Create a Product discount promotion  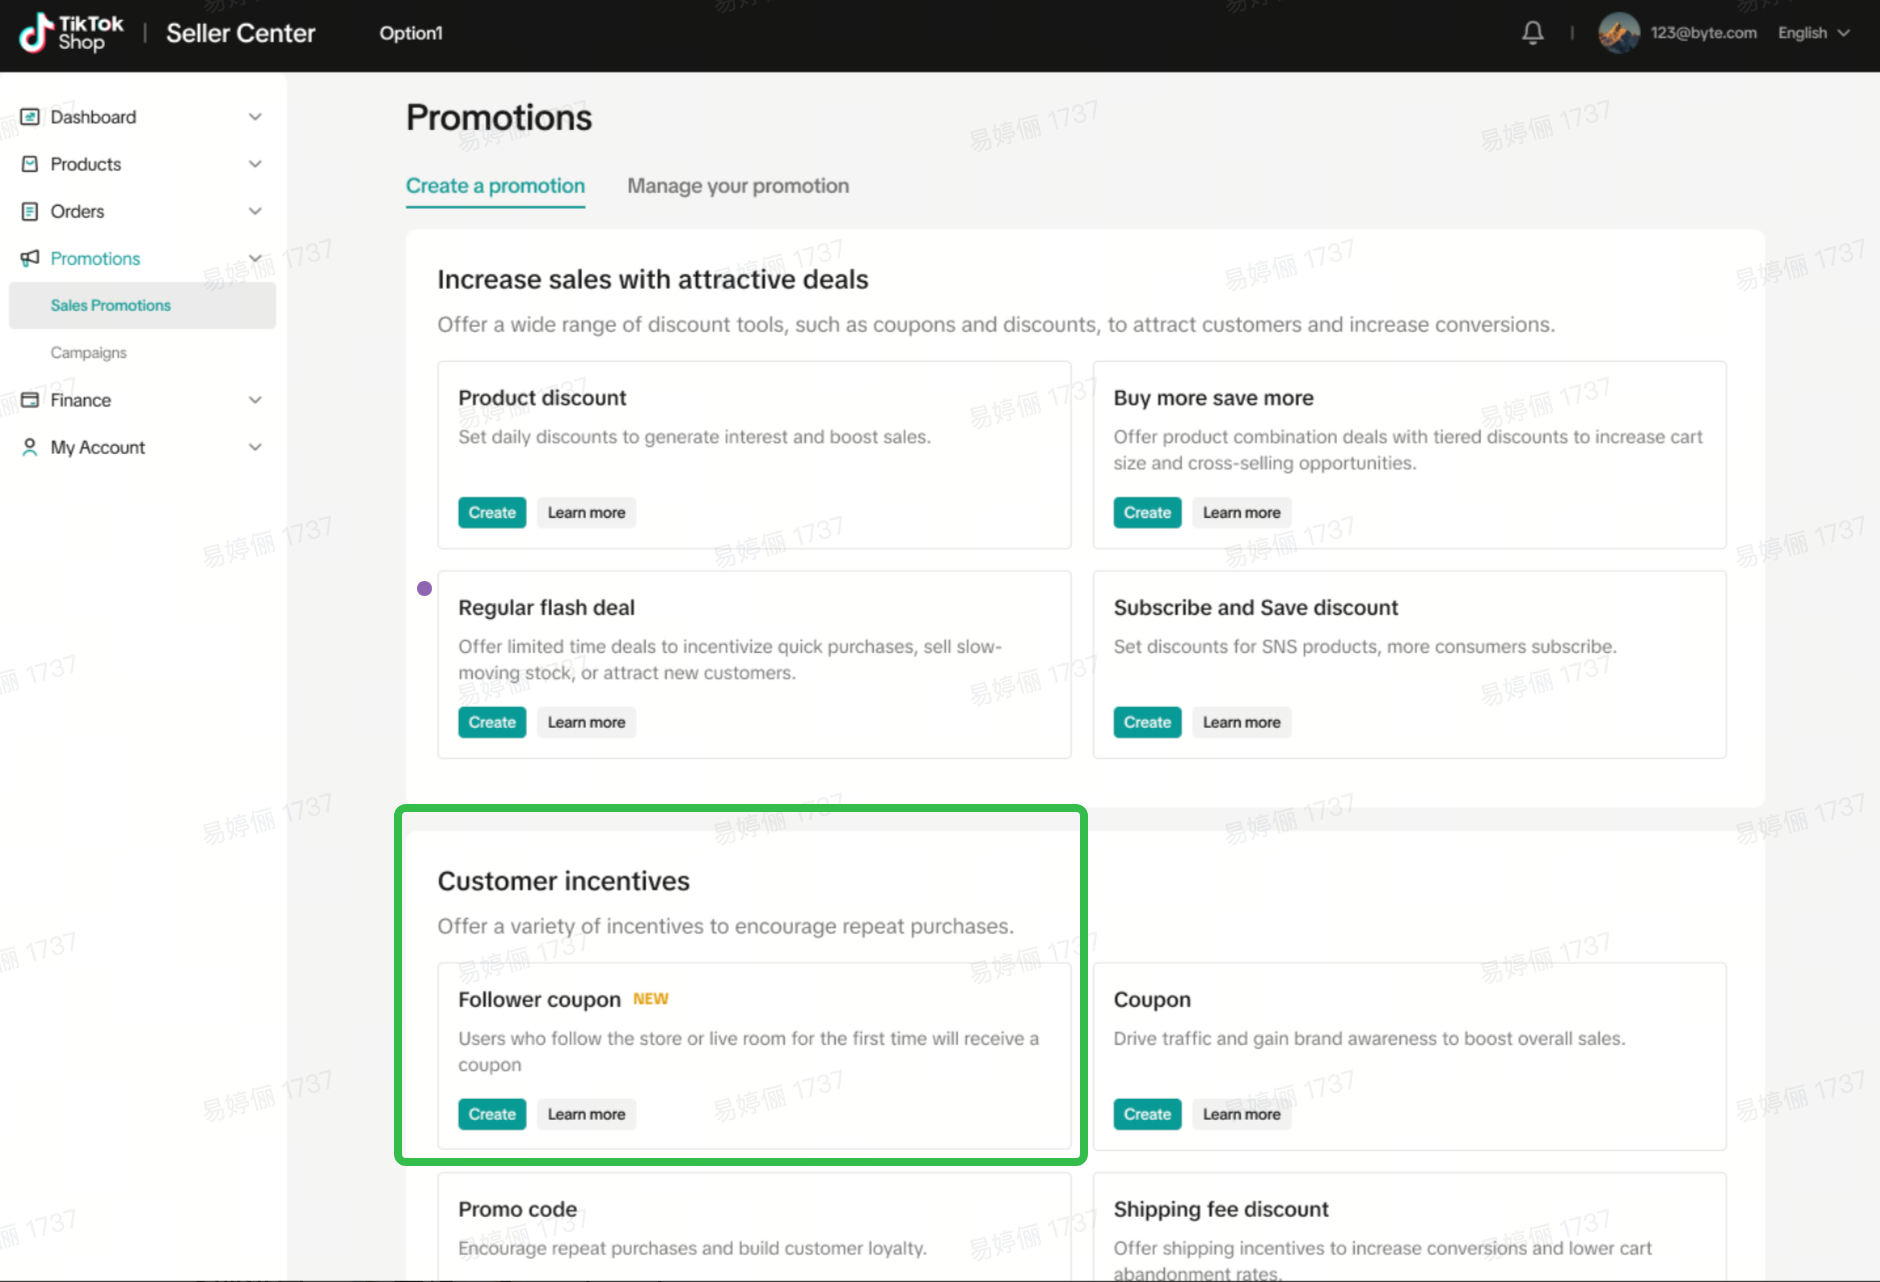coord(492,513)
